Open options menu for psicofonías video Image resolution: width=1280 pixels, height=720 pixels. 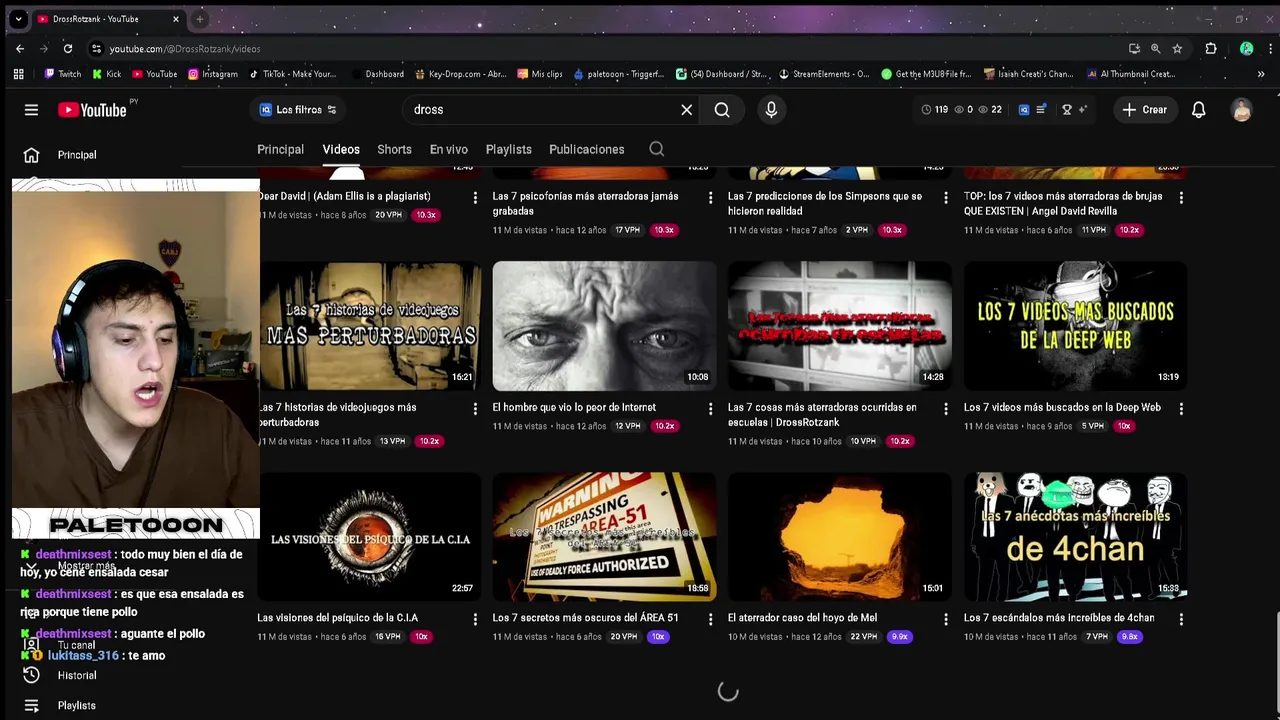(711, 198)
